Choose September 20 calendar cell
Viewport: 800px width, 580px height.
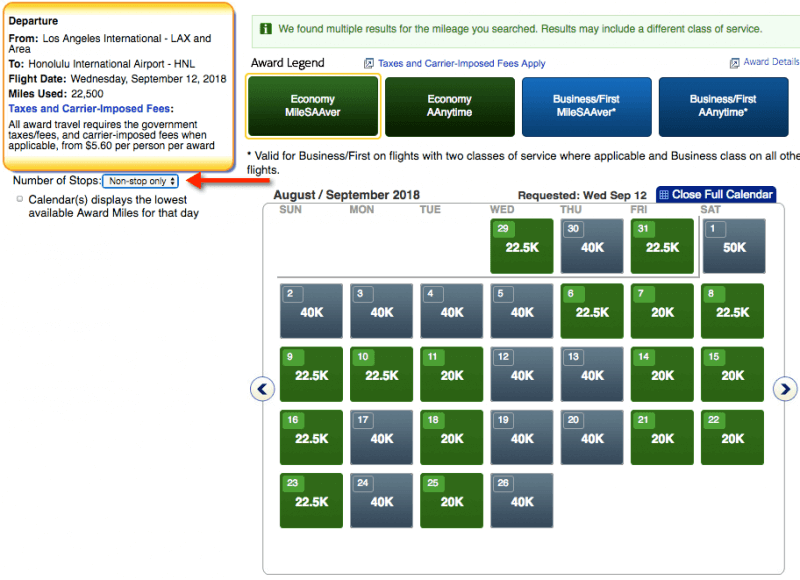click(592, 437)
